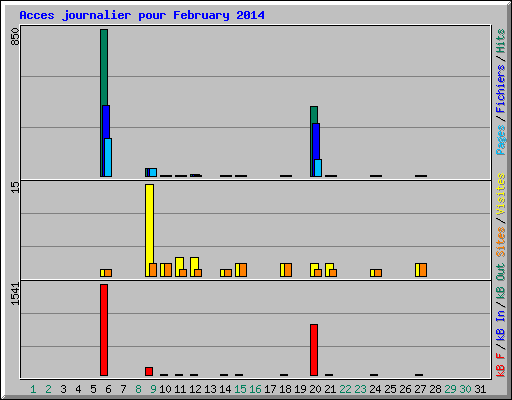Click the y-axis value 1541

15,294
